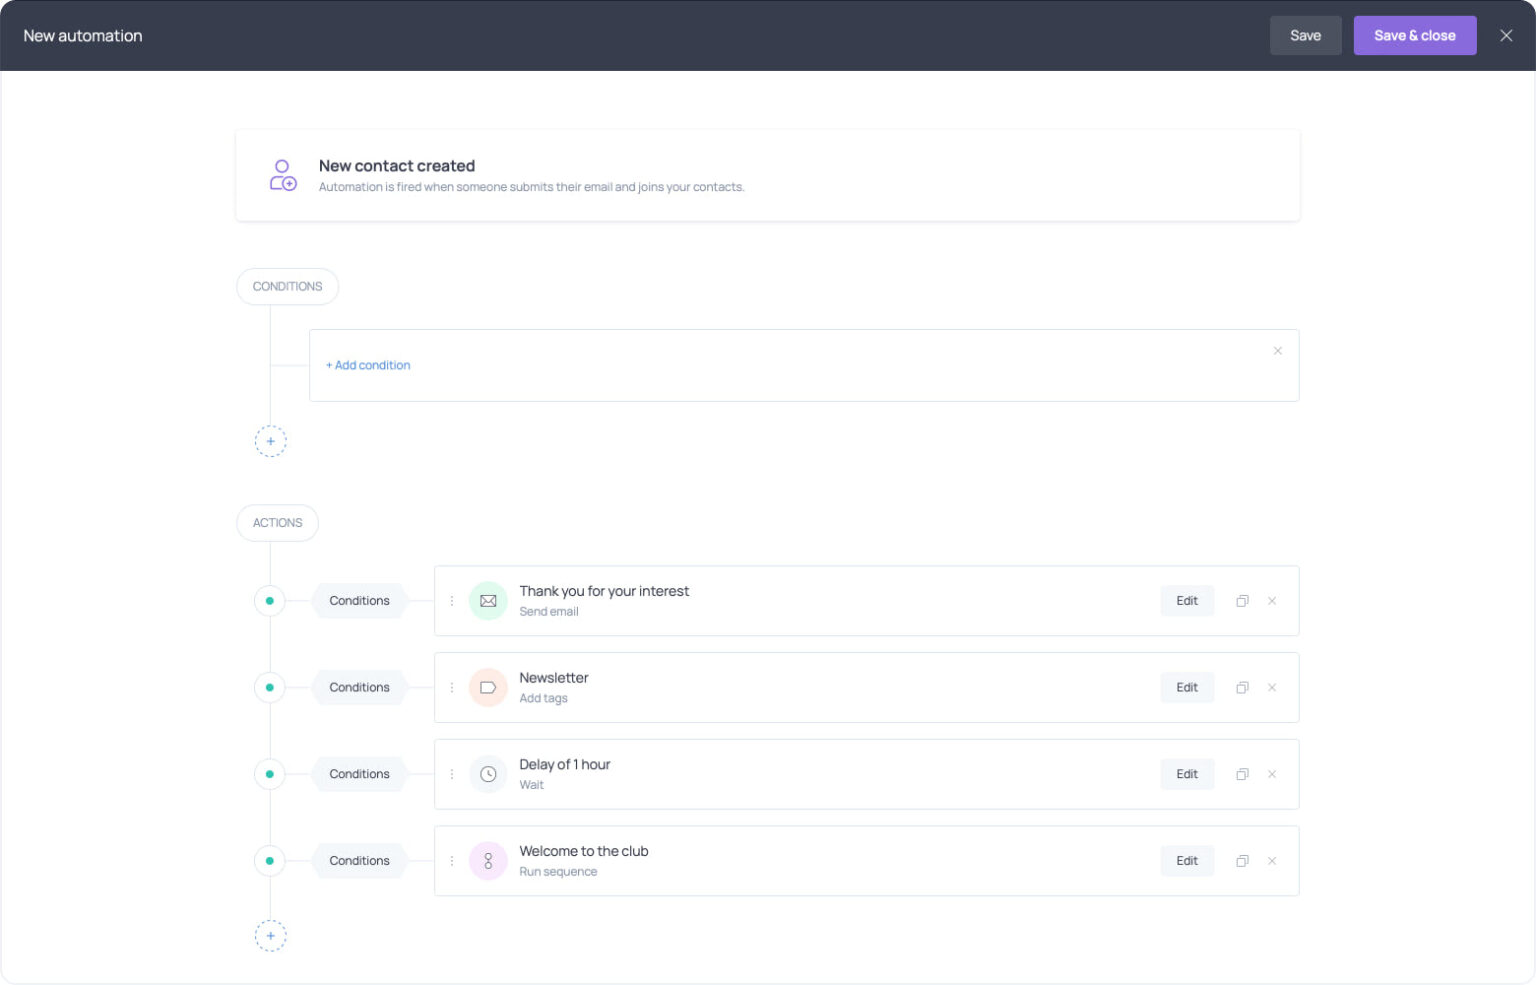
Task: Remove the empty condition block
Action: 1278,351
